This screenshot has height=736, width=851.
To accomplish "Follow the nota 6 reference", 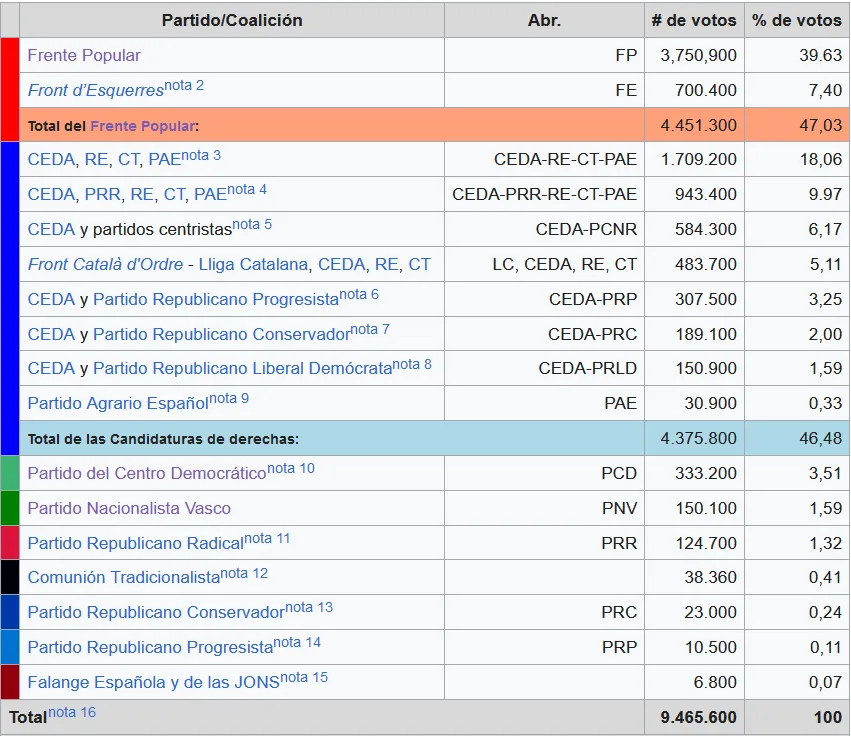I will point(359,295).
